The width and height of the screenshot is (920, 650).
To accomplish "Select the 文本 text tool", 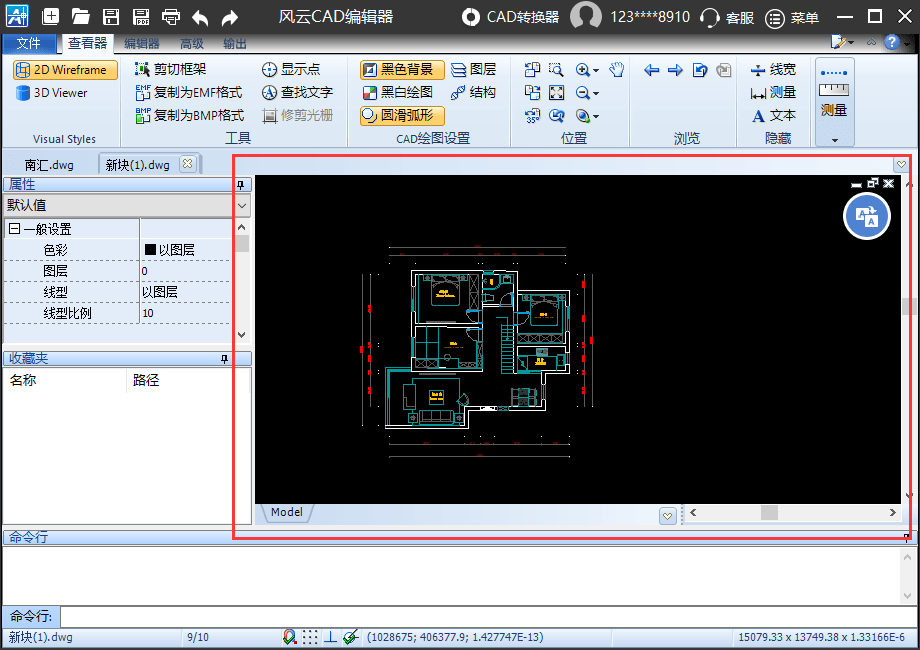I will click(773, 115).
